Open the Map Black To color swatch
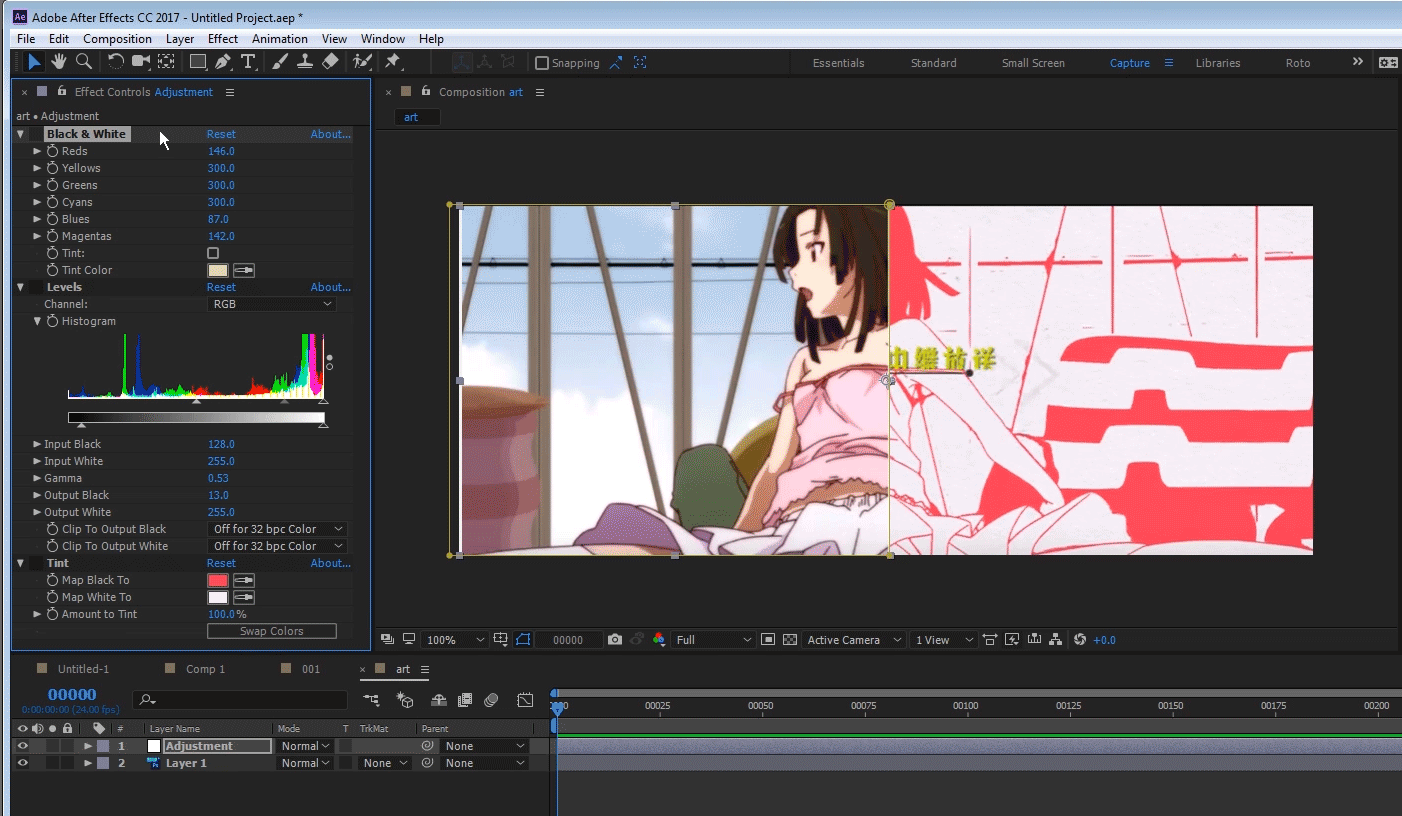1402x816 pixels. tap(218, 580)
